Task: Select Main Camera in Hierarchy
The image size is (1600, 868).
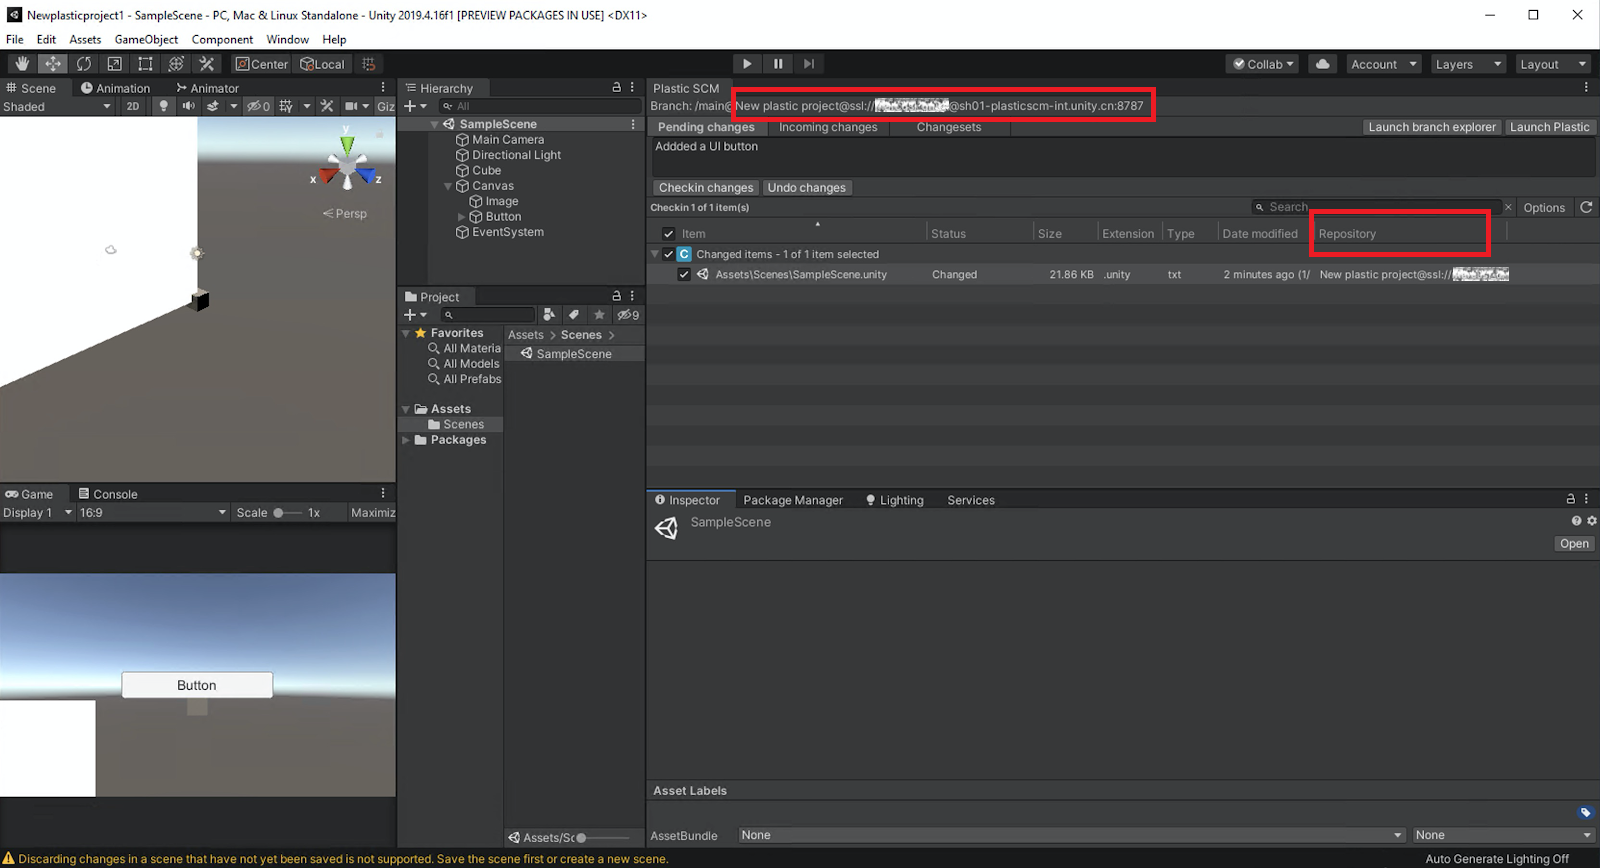Action: [508, 140]
